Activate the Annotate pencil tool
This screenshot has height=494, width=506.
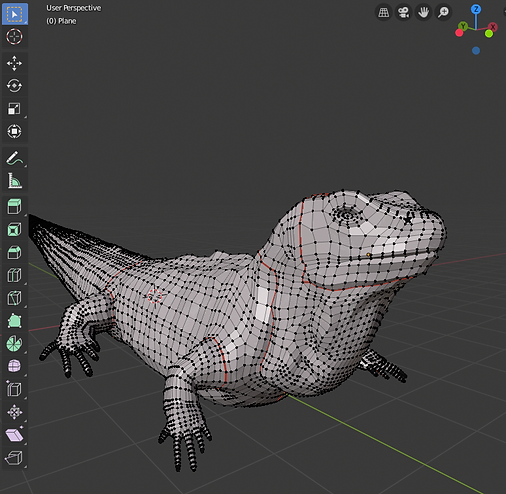click(x=14, y=158)
